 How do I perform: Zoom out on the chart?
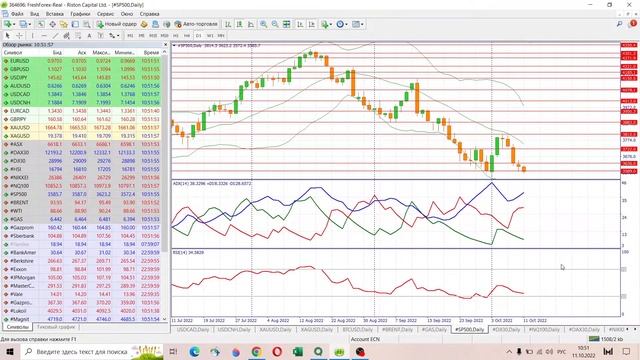pos(275,24)
